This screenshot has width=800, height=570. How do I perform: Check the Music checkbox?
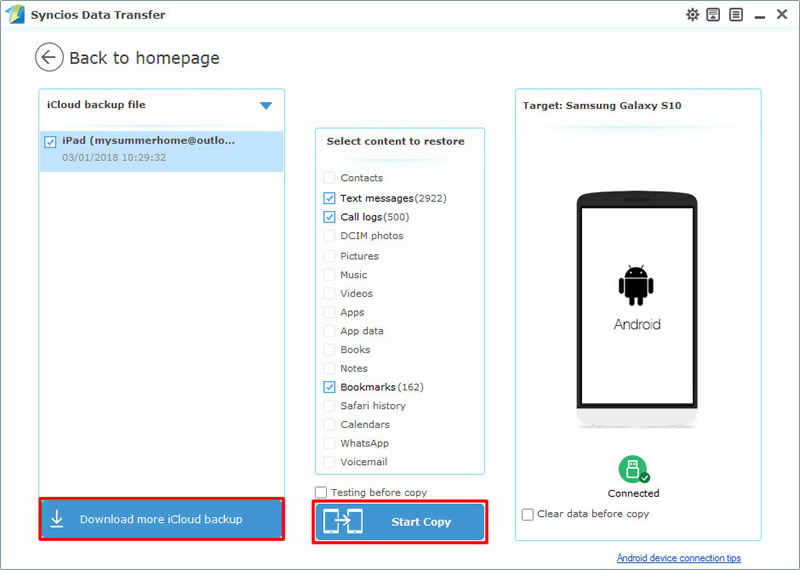click(x=329, y=275)
